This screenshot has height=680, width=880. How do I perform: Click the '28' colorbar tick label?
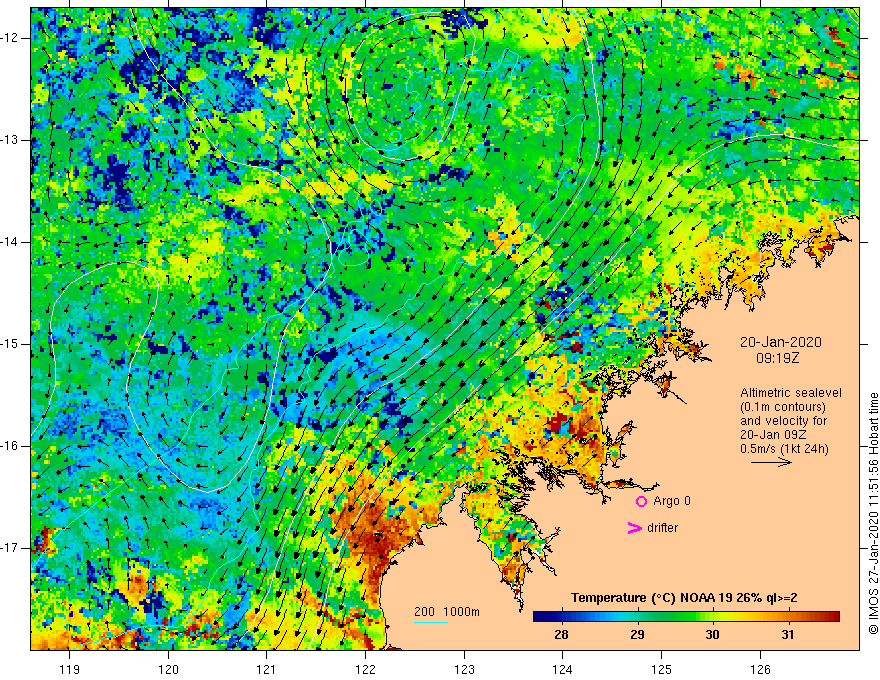561,635
